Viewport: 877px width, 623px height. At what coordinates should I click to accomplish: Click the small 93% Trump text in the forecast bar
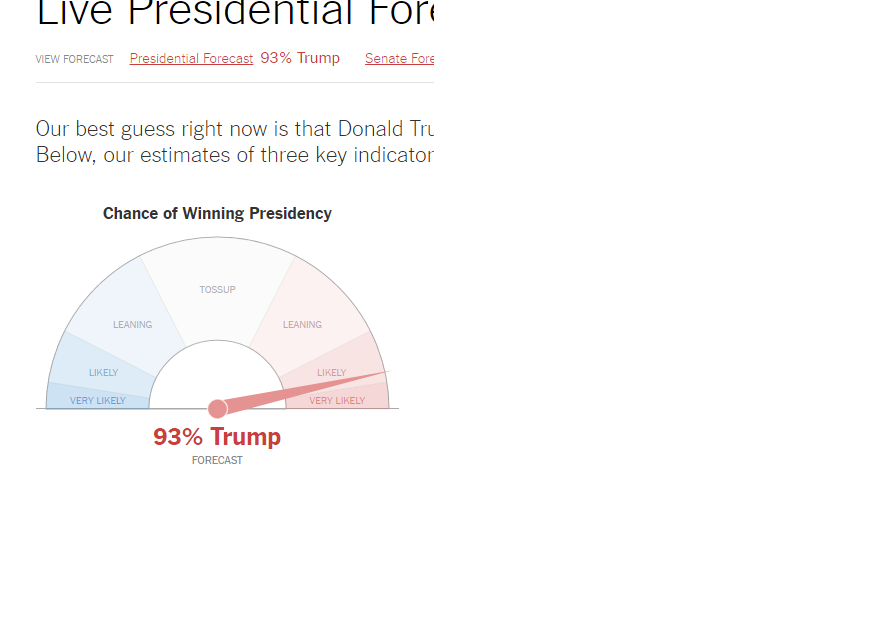coord(300,58)
